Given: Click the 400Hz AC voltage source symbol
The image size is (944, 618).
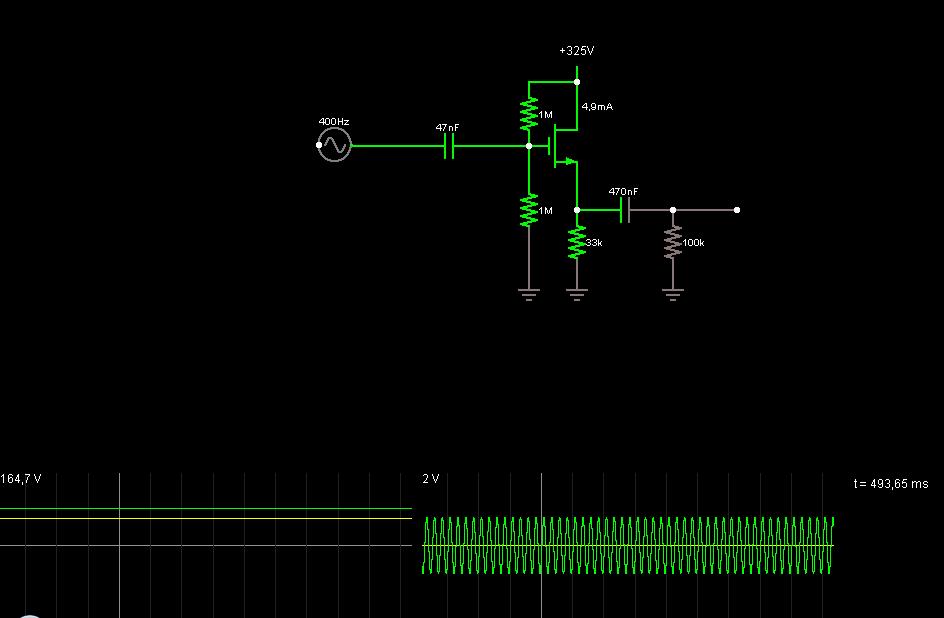Looking at the screenshot, I should [334, 146].
